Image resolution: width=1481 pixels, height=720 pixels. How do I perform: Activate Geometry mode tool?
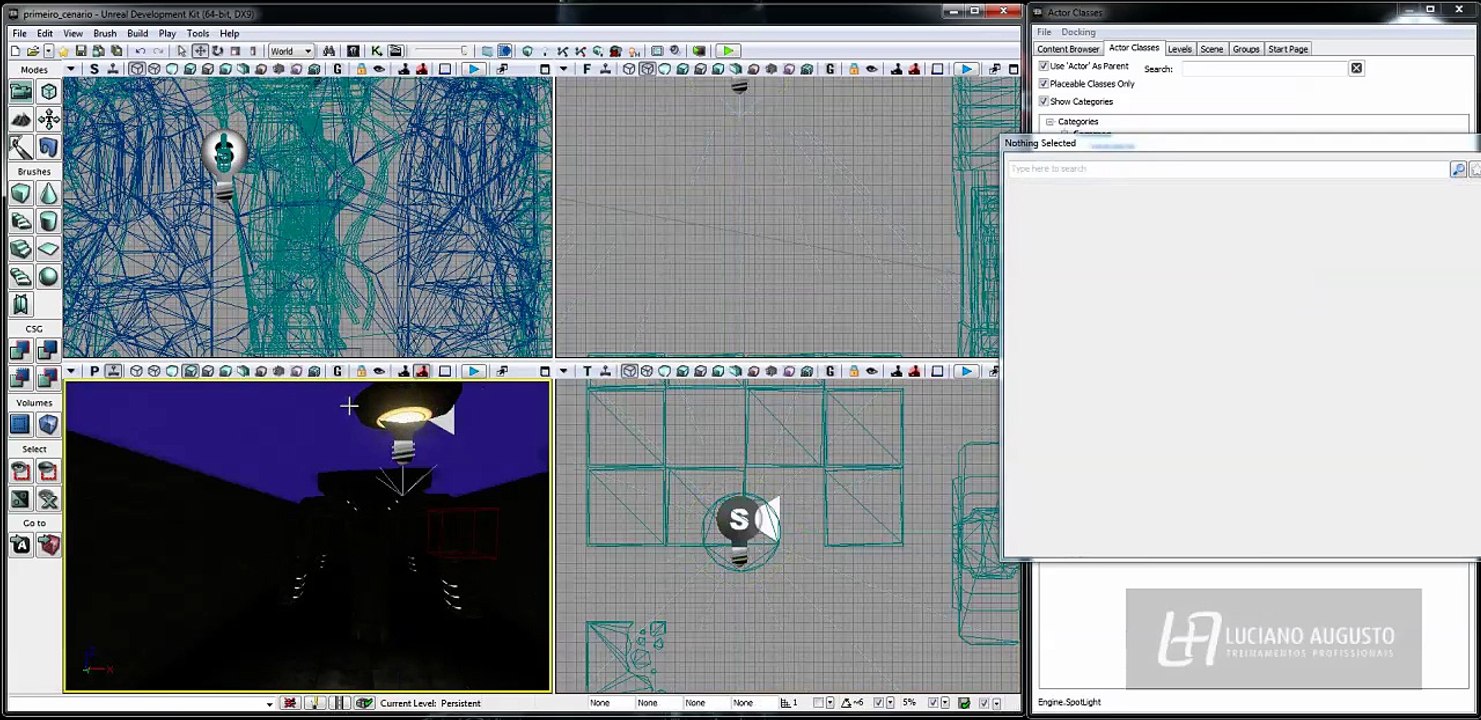coord(48,91)
